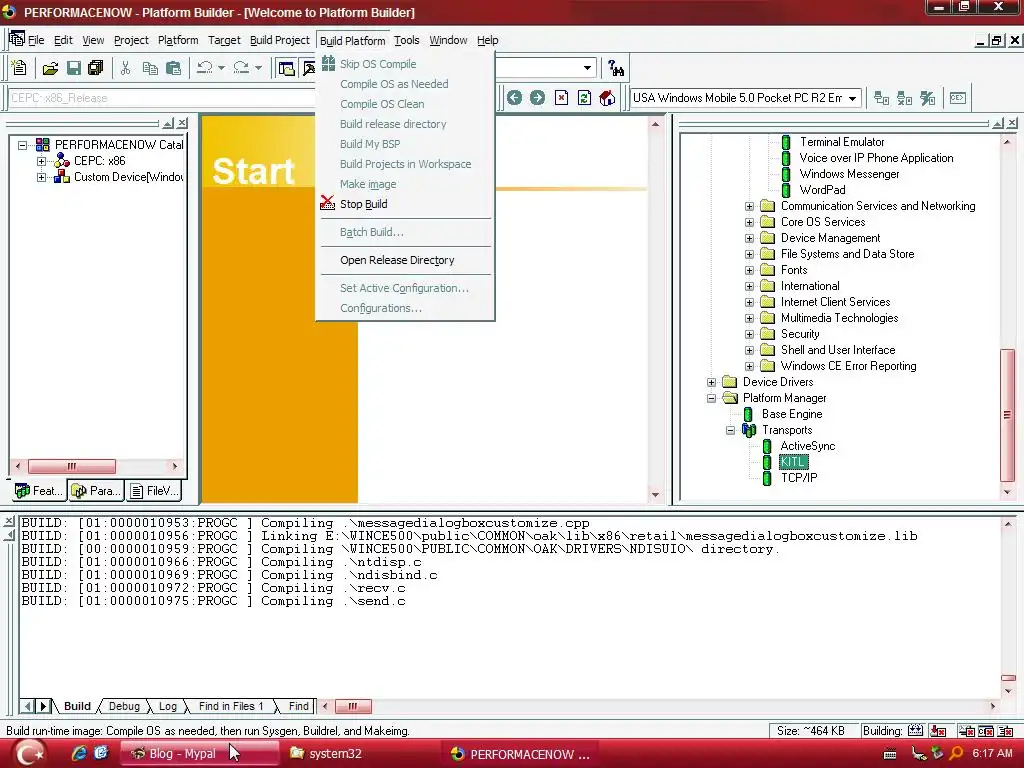Switch to the Debug output tab
The width and height of the screenshot is (1024, 768).
coord(124,706)
